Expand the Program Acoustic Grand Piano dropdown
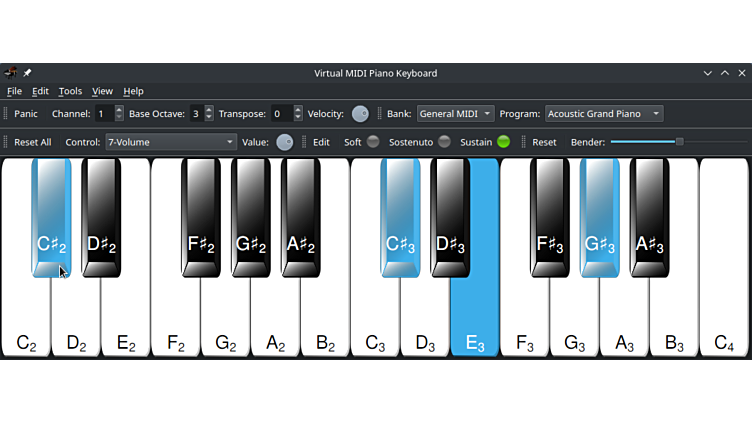 604,114
